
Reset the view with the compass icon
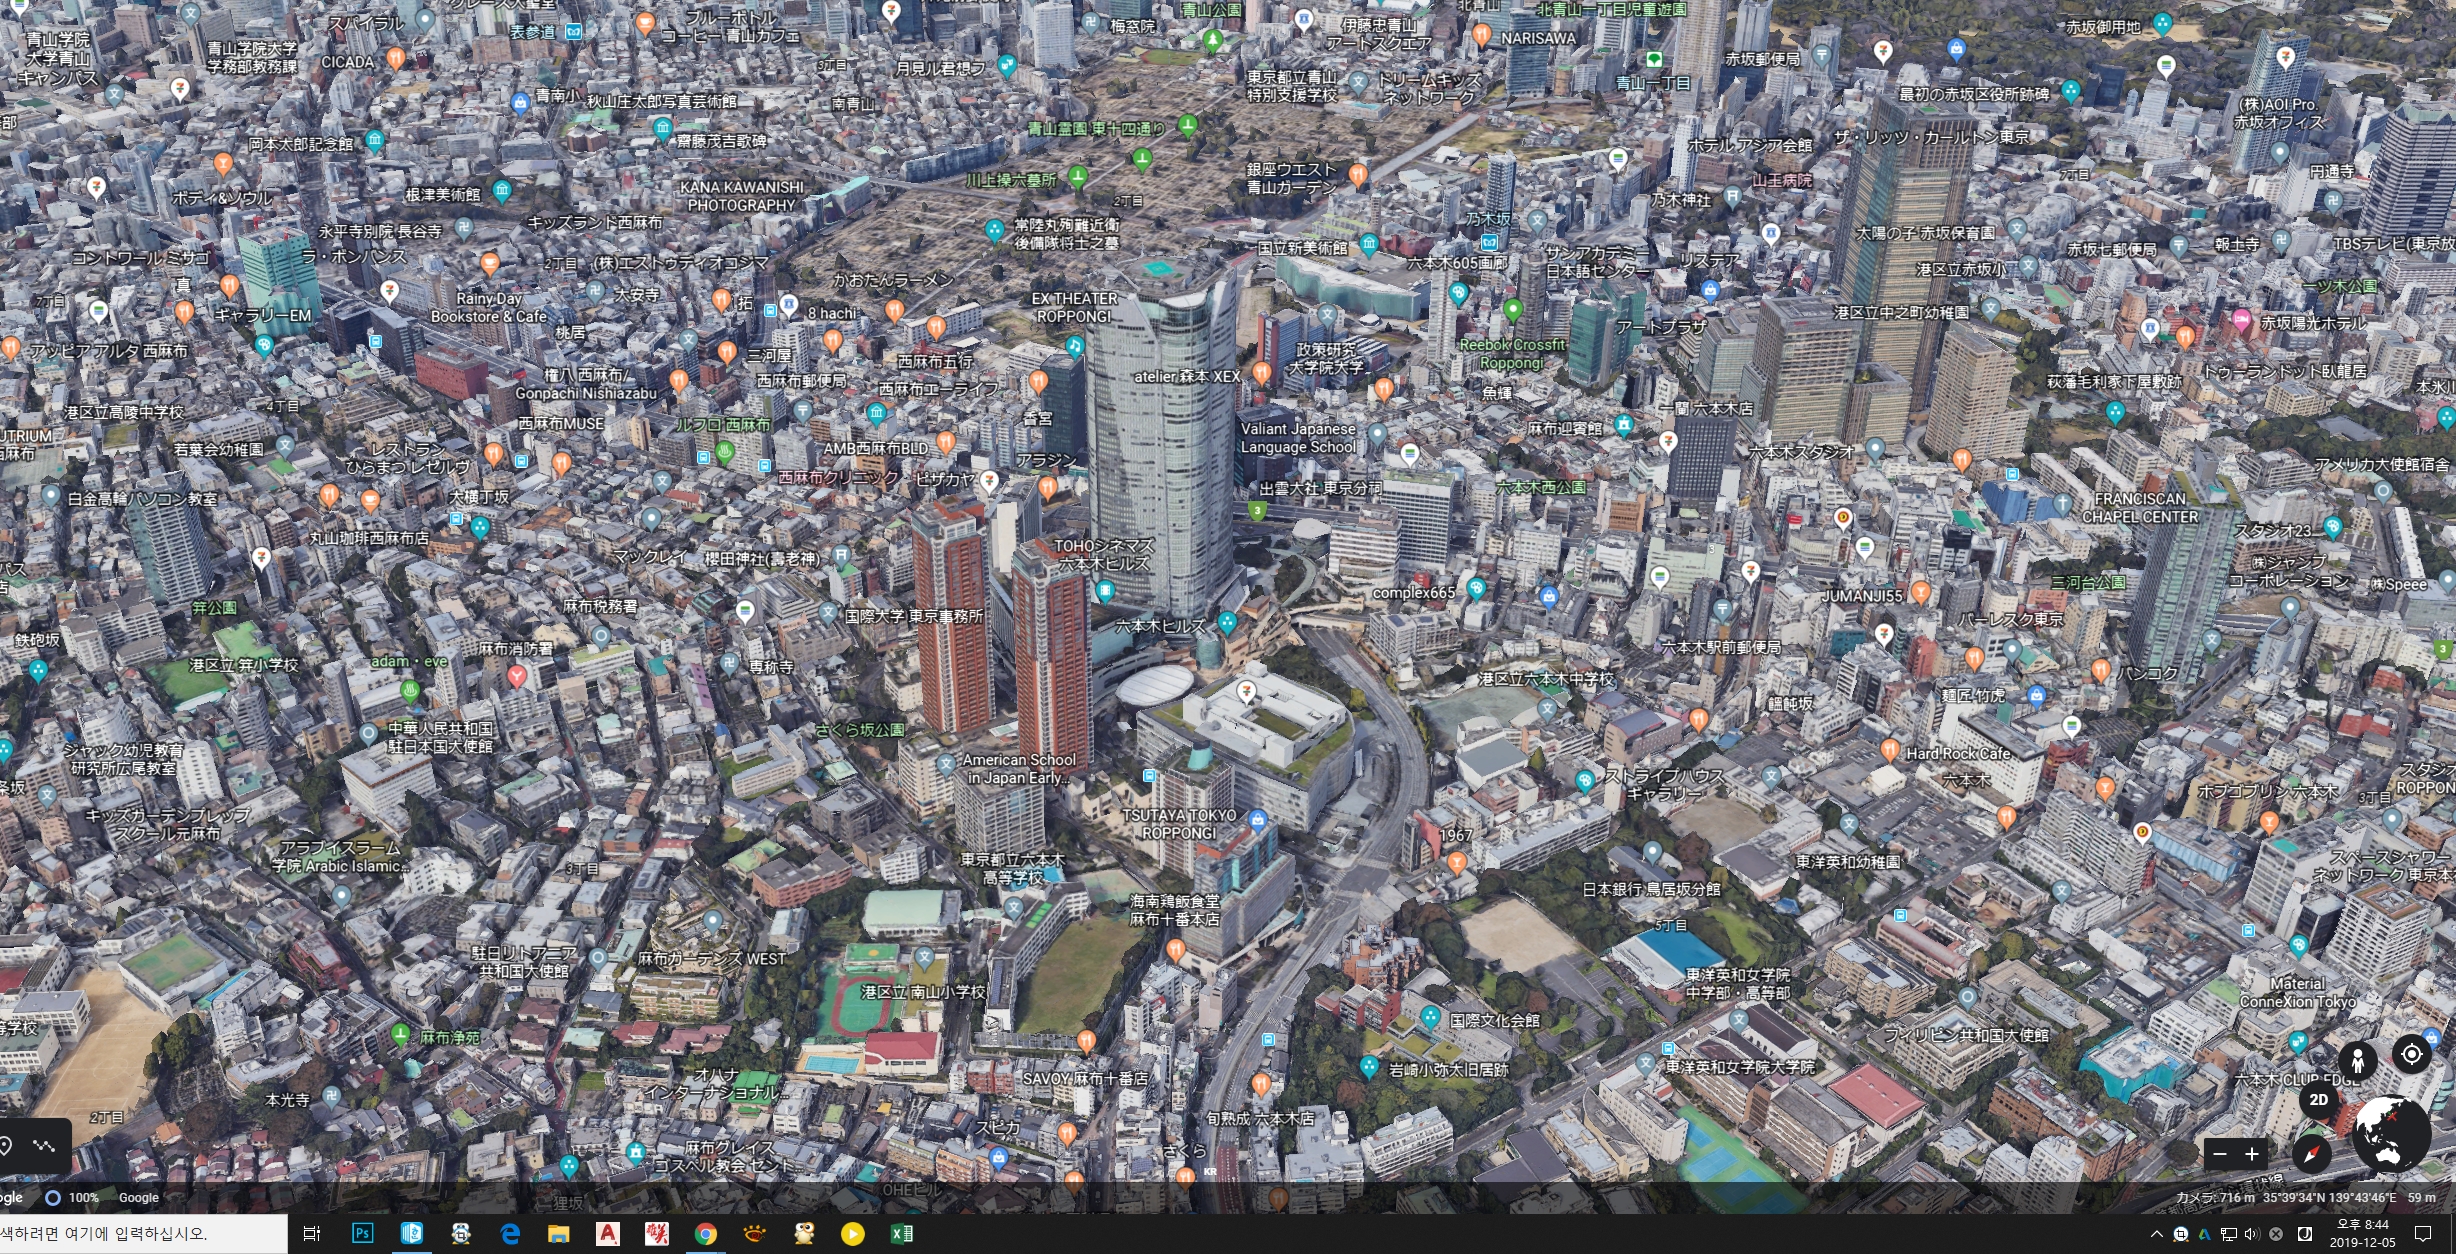point(2311,1154)
